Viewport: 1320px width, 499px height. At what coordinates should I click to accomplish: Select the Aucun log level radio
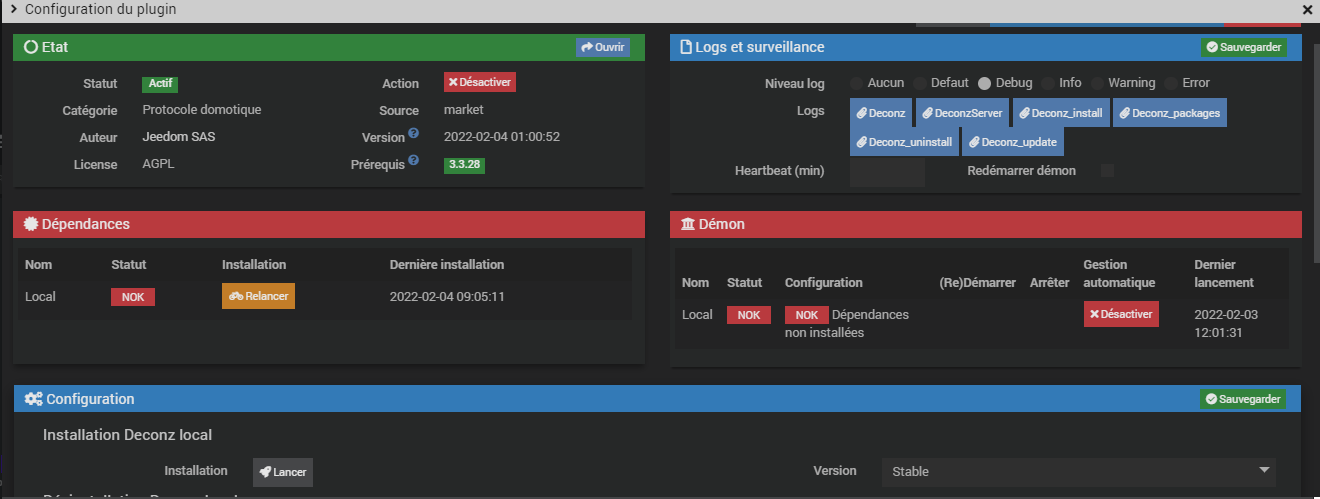pos(857,83)
